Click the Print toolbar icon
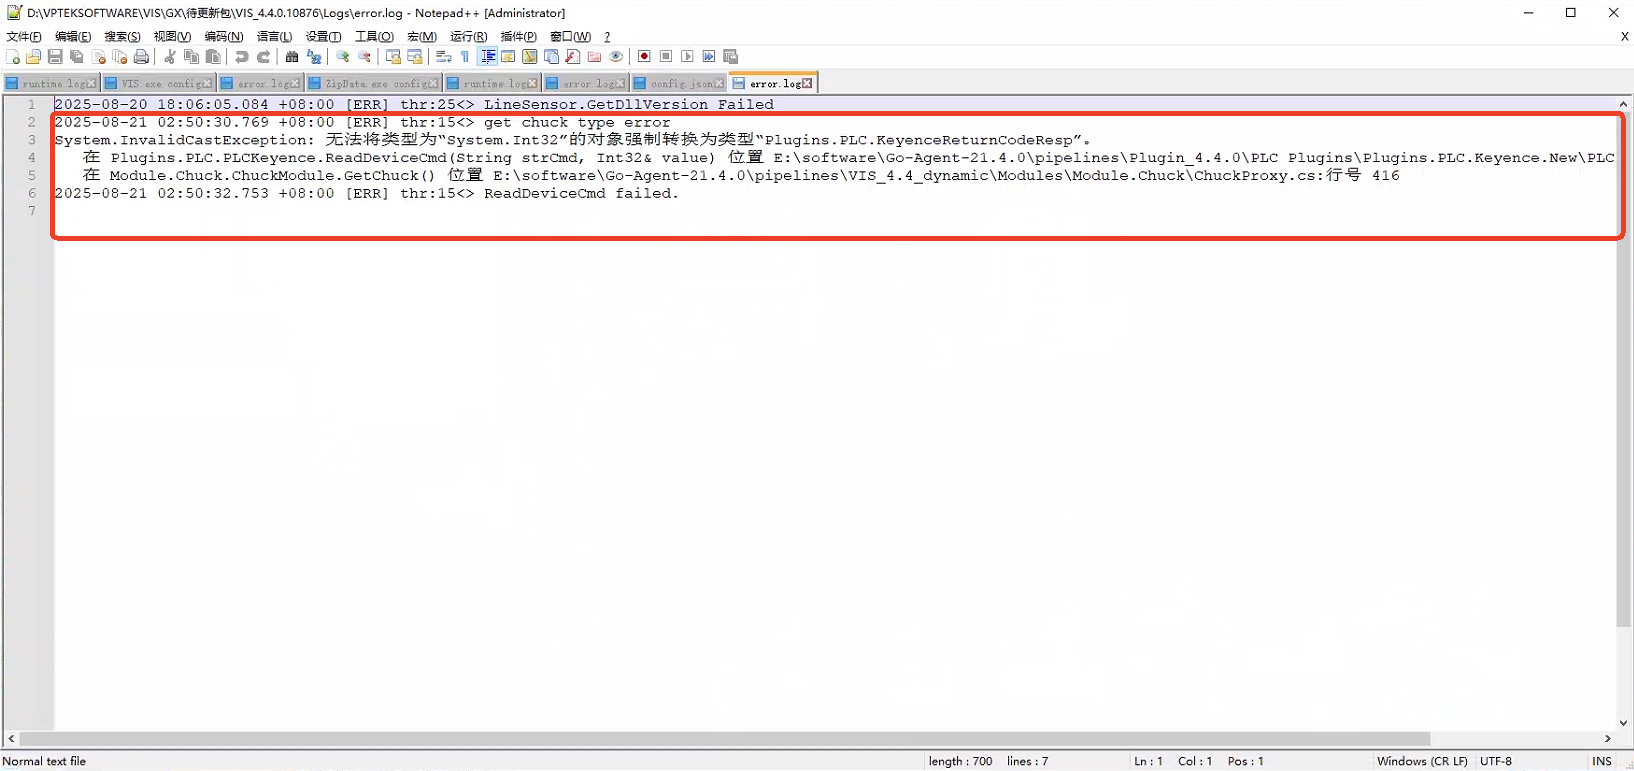Image resolution: width=1634 pixels, height=771 pixels. [141, 57]
